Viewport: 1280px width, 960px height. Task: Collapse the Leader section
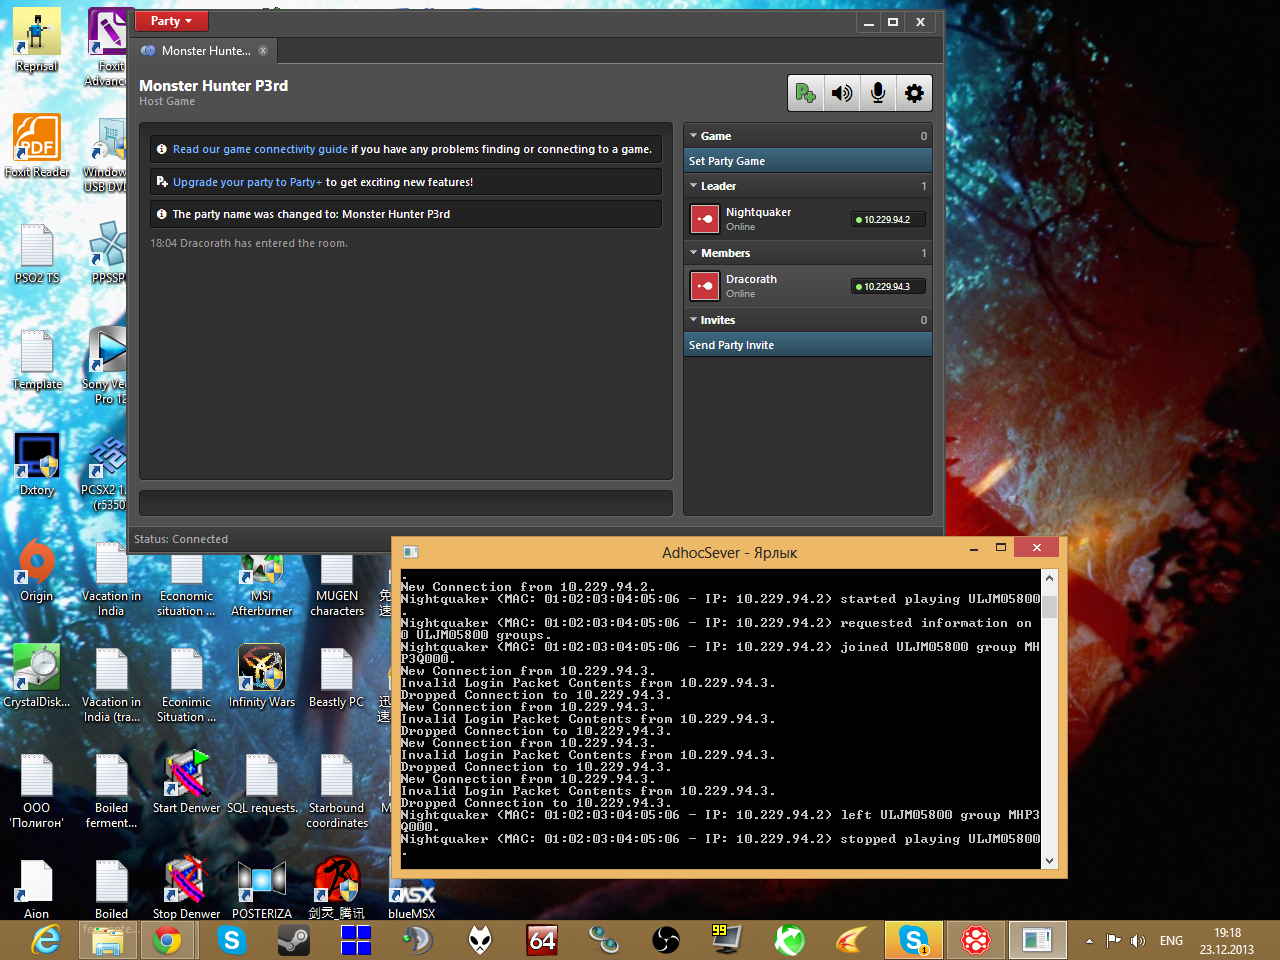tap(693, 186)
